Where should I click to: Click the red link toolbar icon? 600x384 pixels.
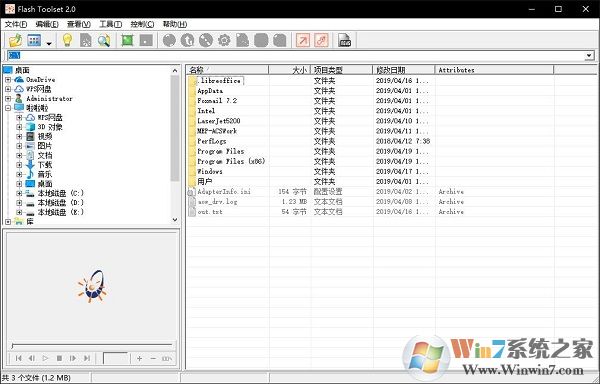click(321, 40)
